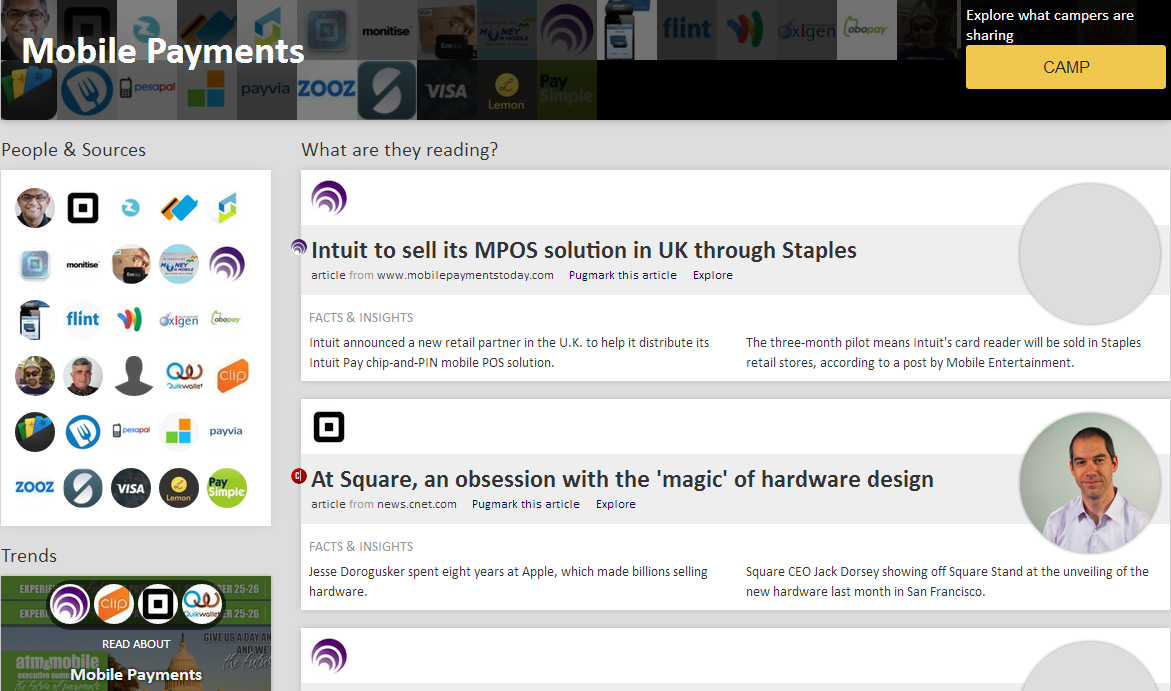
Task: Click the red cnet badge beside Square headline
Action: [x=299, y=476]
